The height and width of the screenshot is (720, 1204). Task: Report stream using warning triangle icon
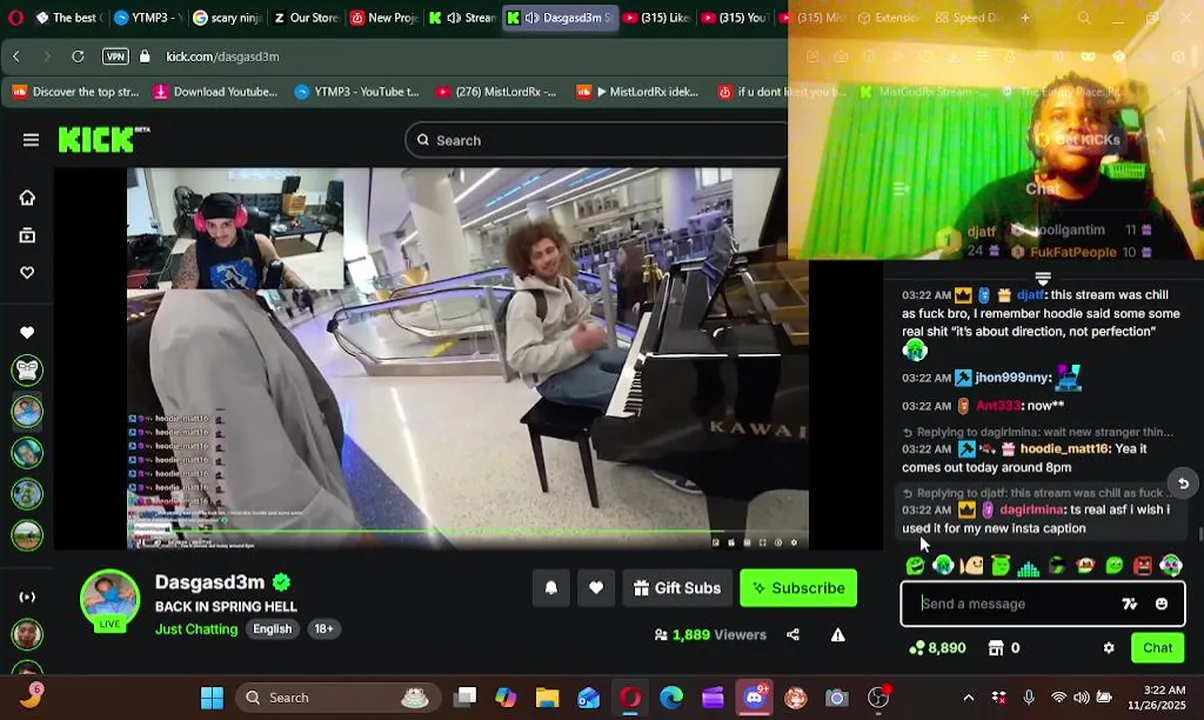point(838,634)
